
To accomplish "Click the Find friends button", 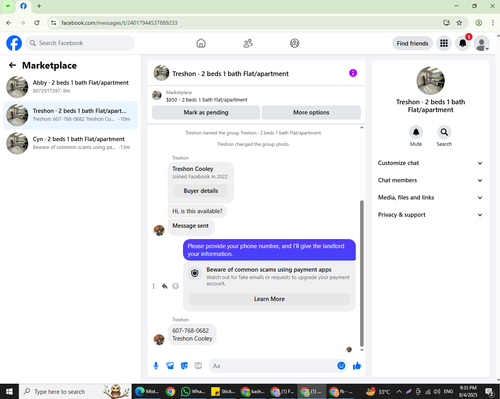I will coord(412,43).
